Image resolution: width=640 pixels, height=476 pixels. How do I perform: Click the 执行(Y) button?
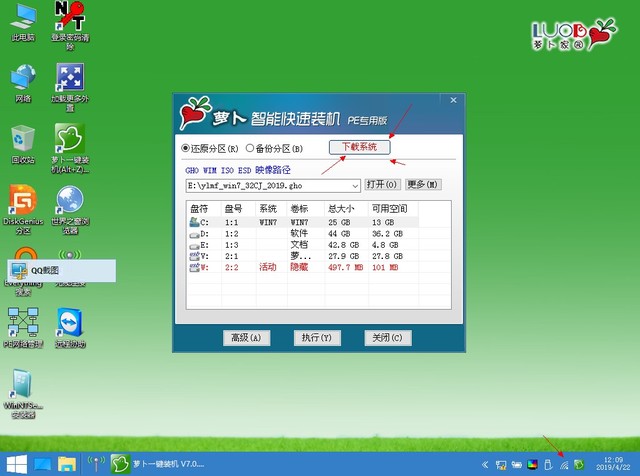pyautogui.click(x=317, y=338)
